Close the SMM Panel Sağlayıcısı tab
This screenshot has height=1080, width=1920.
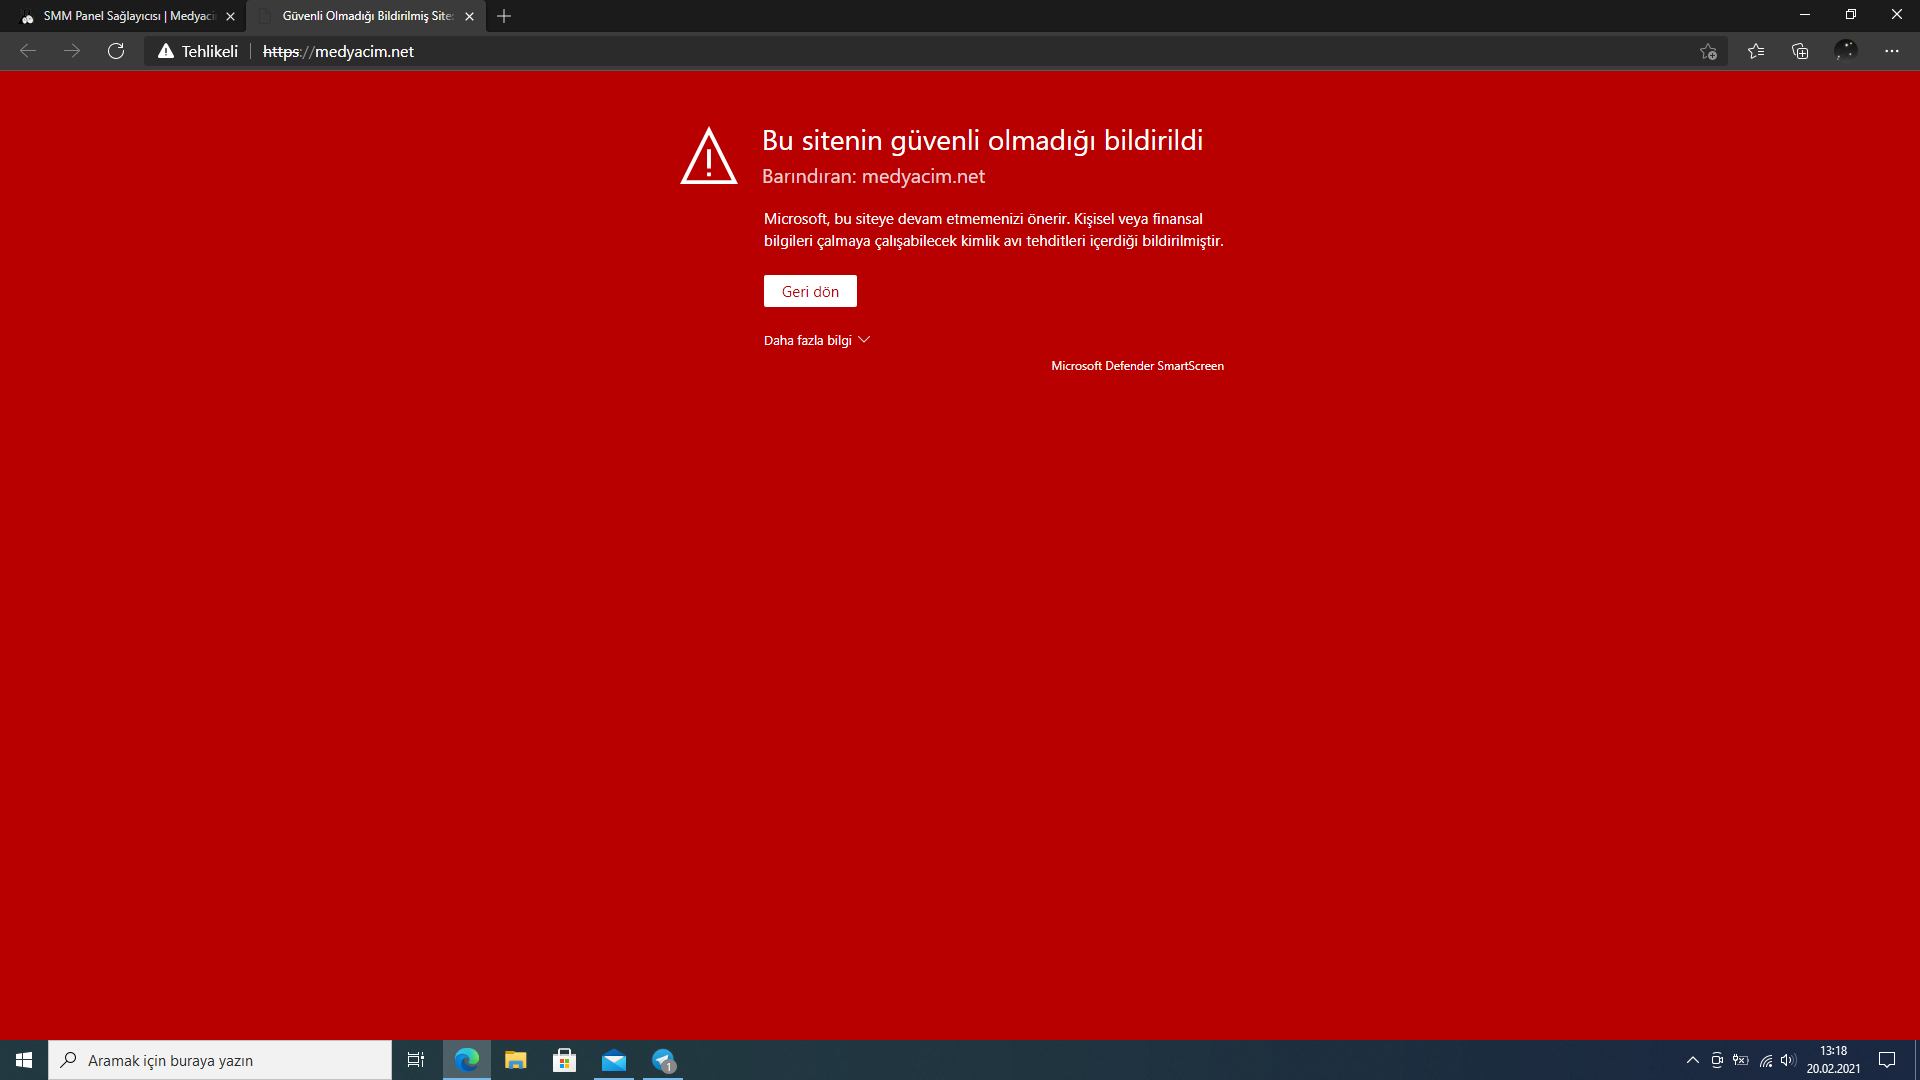[231, 16]
